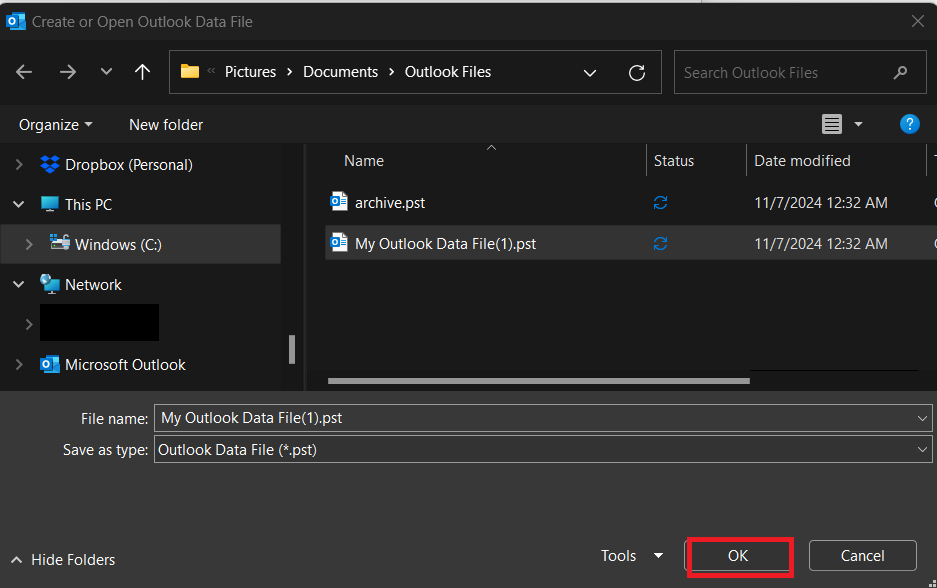
Task: Sort files by Date modified column
Action: coord(803,161)
